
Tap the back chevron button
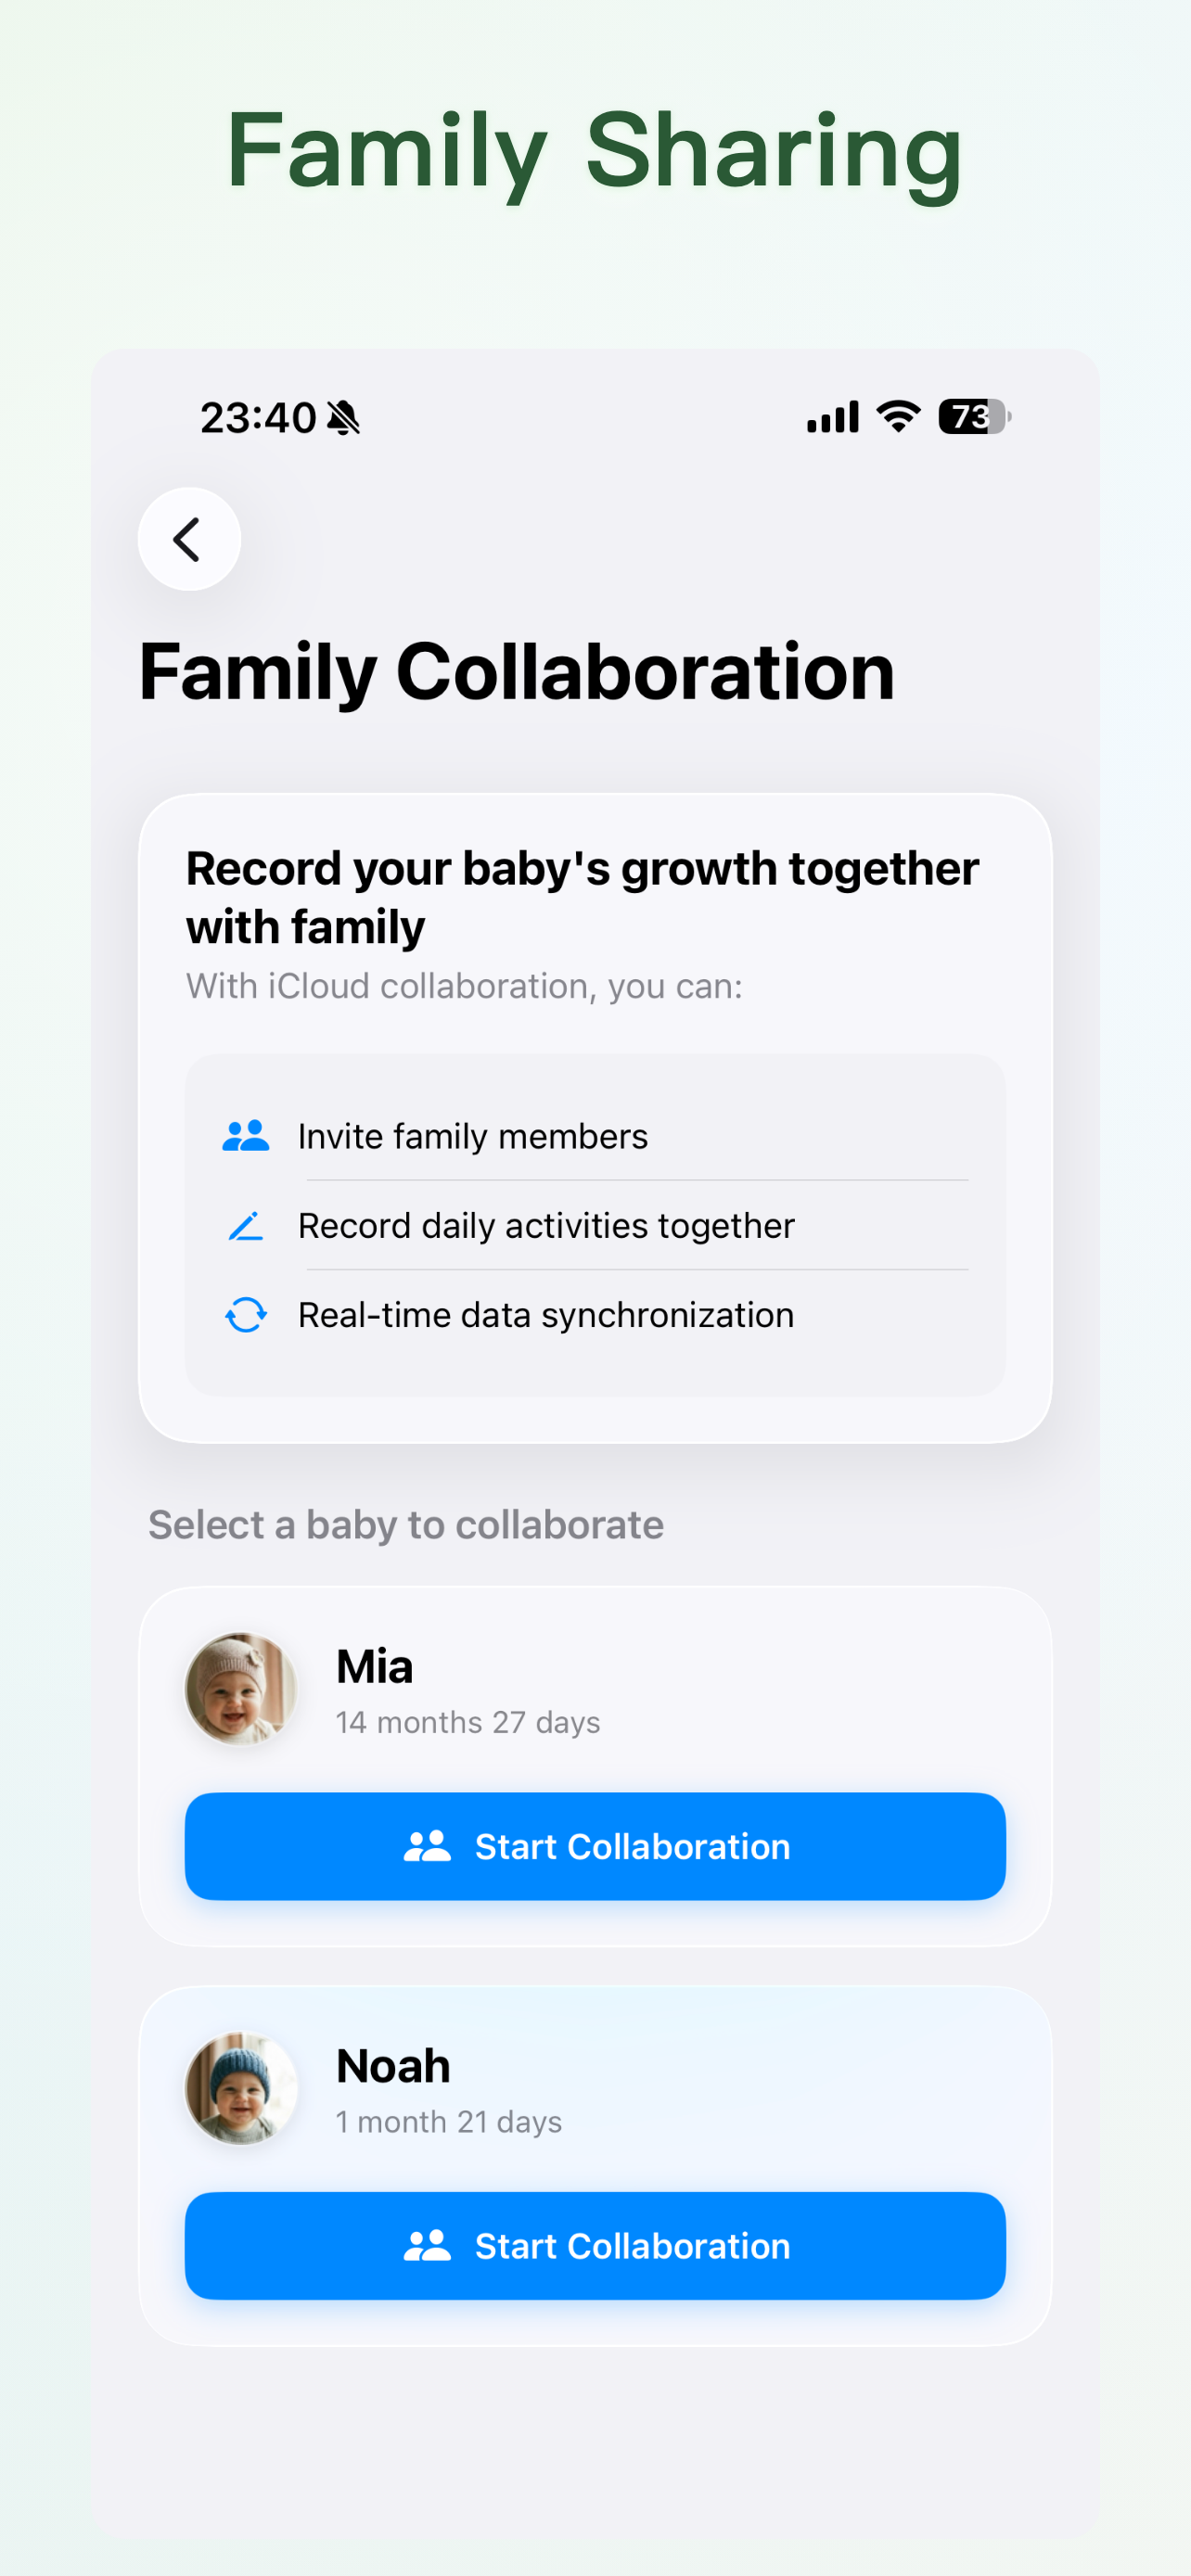189,539
